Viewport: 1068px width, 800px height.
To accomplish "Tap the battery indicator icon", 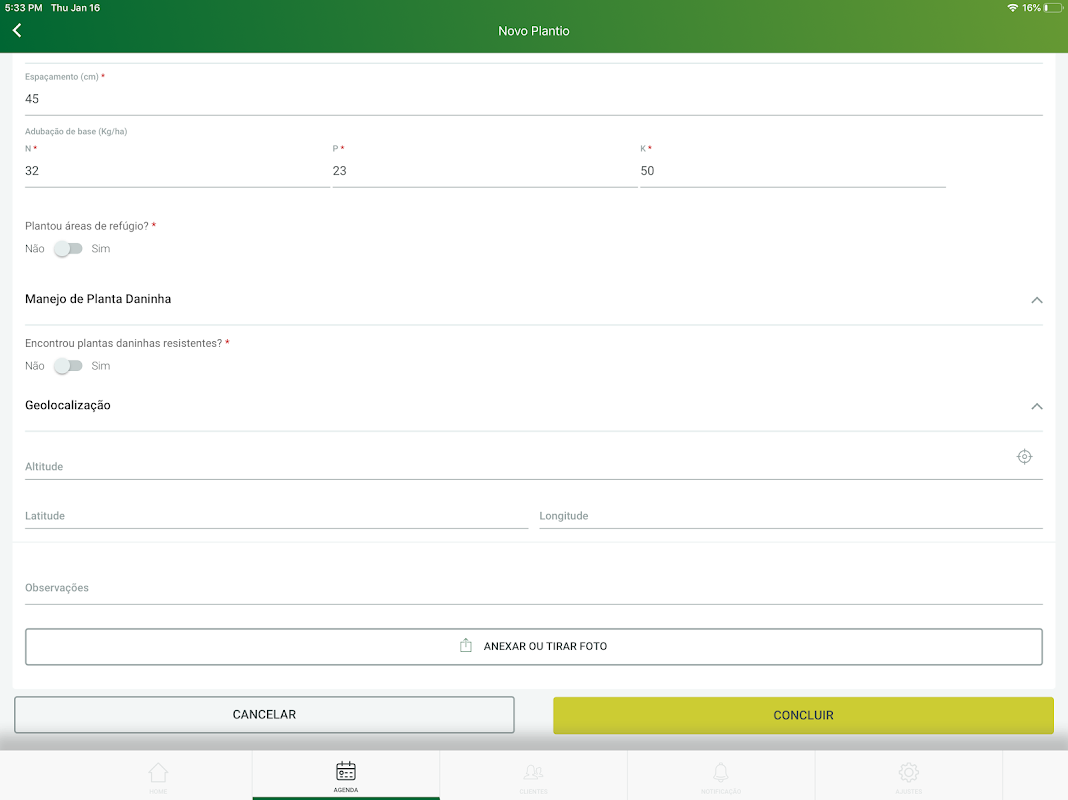I will (1053, 8).
